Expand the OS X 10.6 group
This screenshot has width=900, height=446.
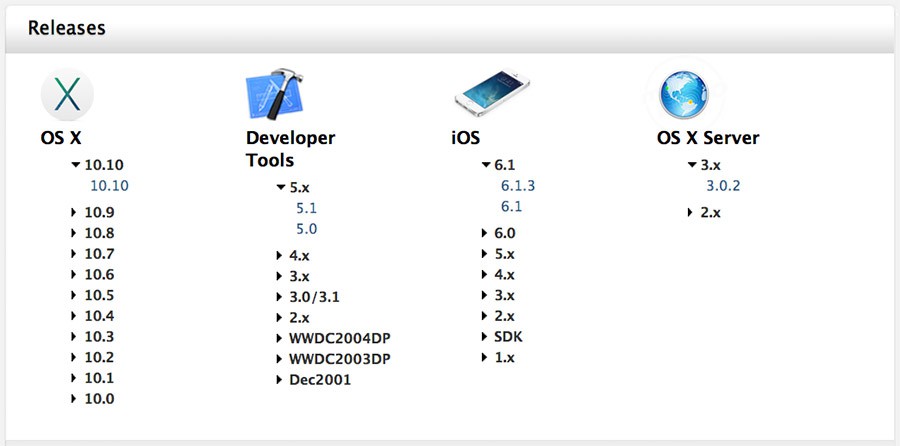click(73, 274)
